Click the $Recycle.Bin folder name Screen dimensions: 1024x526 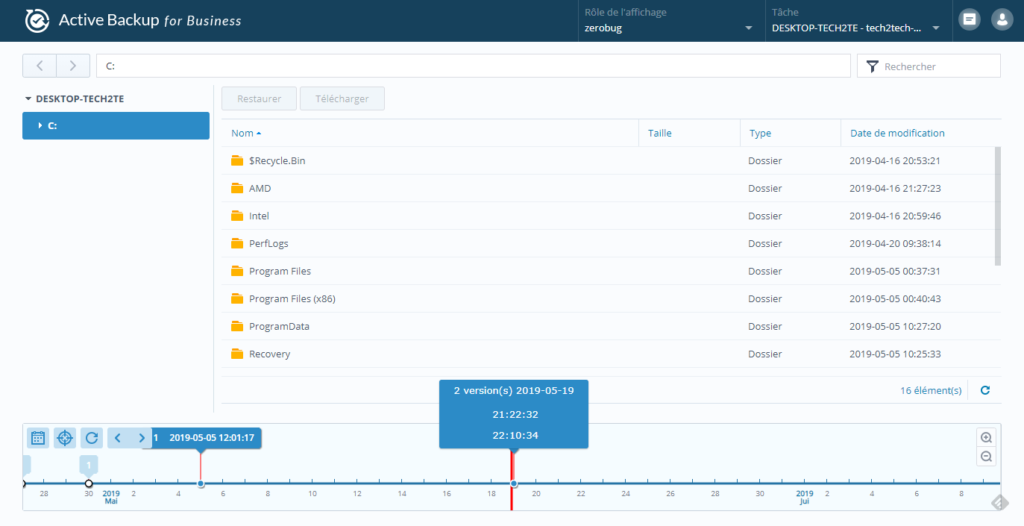pos(277,161)
